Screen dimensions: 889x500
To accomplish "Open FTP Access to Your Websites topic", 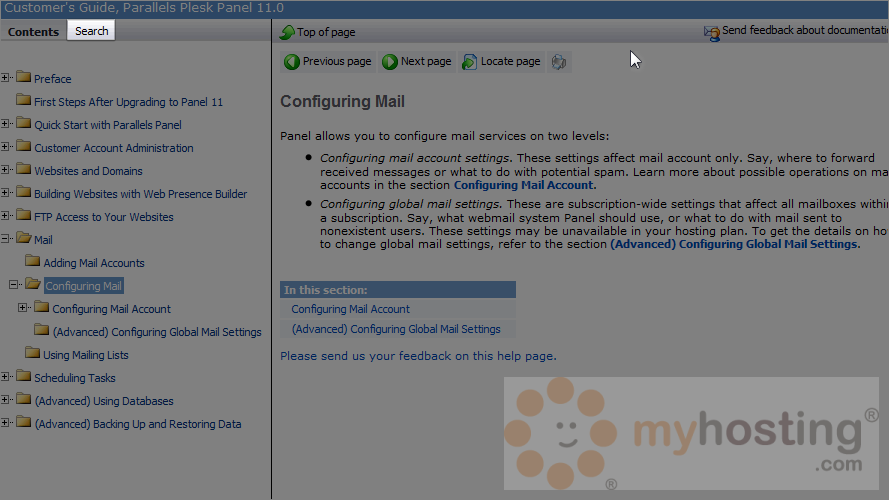I will coord(104,217).
